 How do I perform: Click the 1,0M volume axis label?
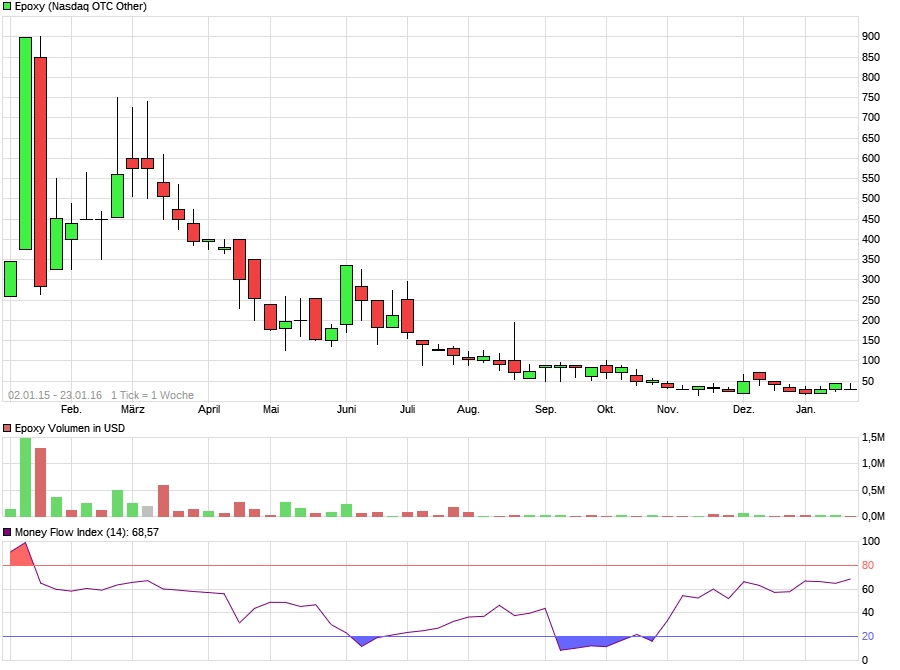[874, 463]
